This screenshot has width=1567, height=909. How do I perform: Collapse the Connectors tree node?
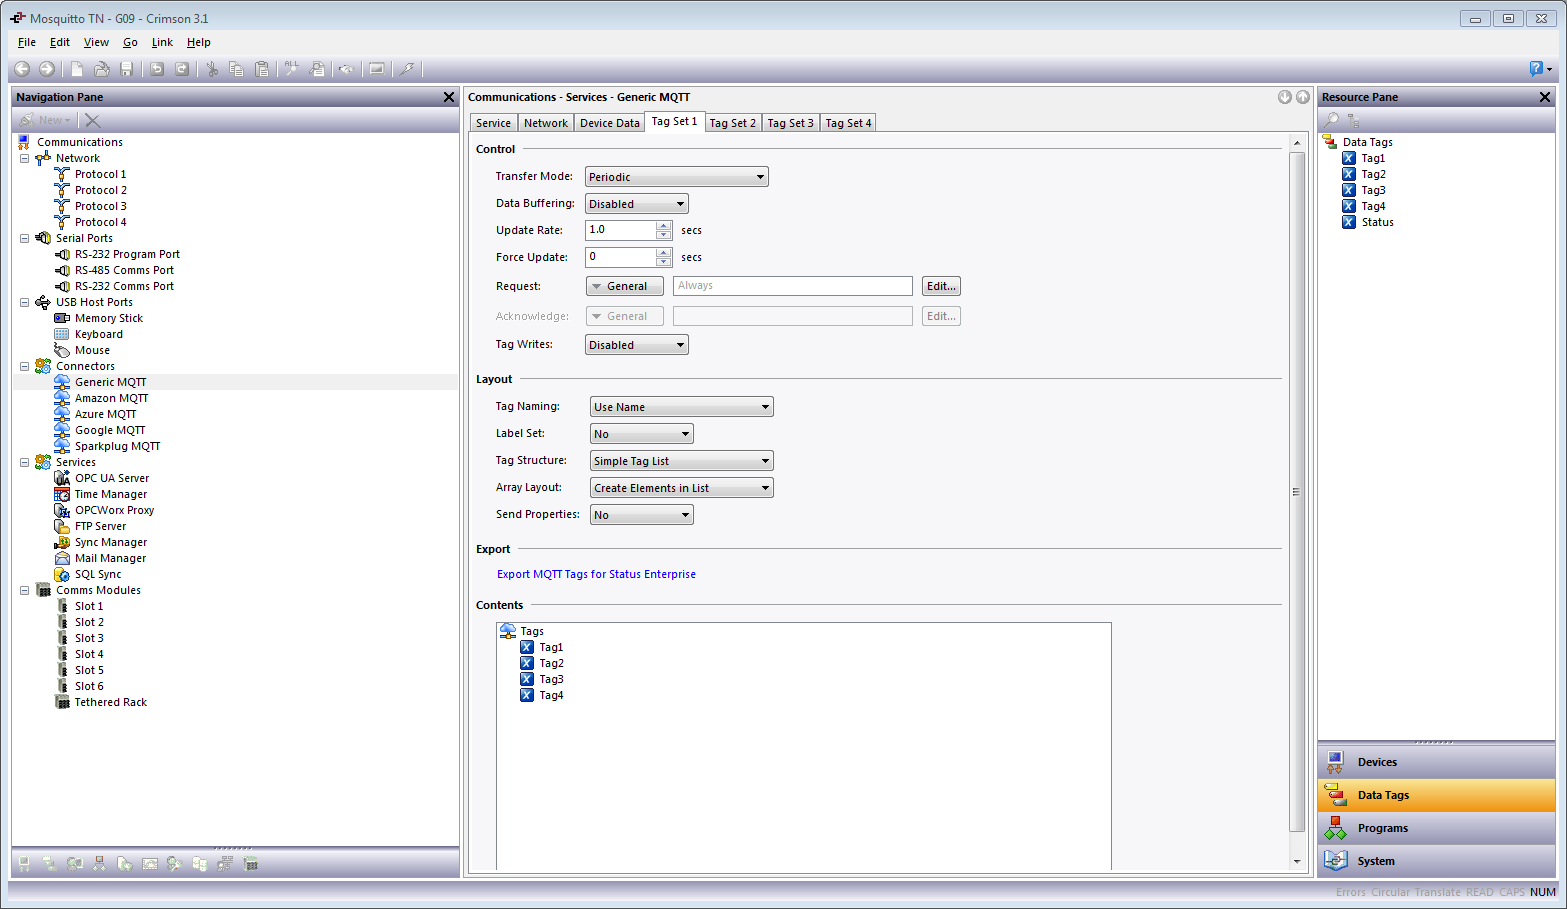click(x=25, y=366)
